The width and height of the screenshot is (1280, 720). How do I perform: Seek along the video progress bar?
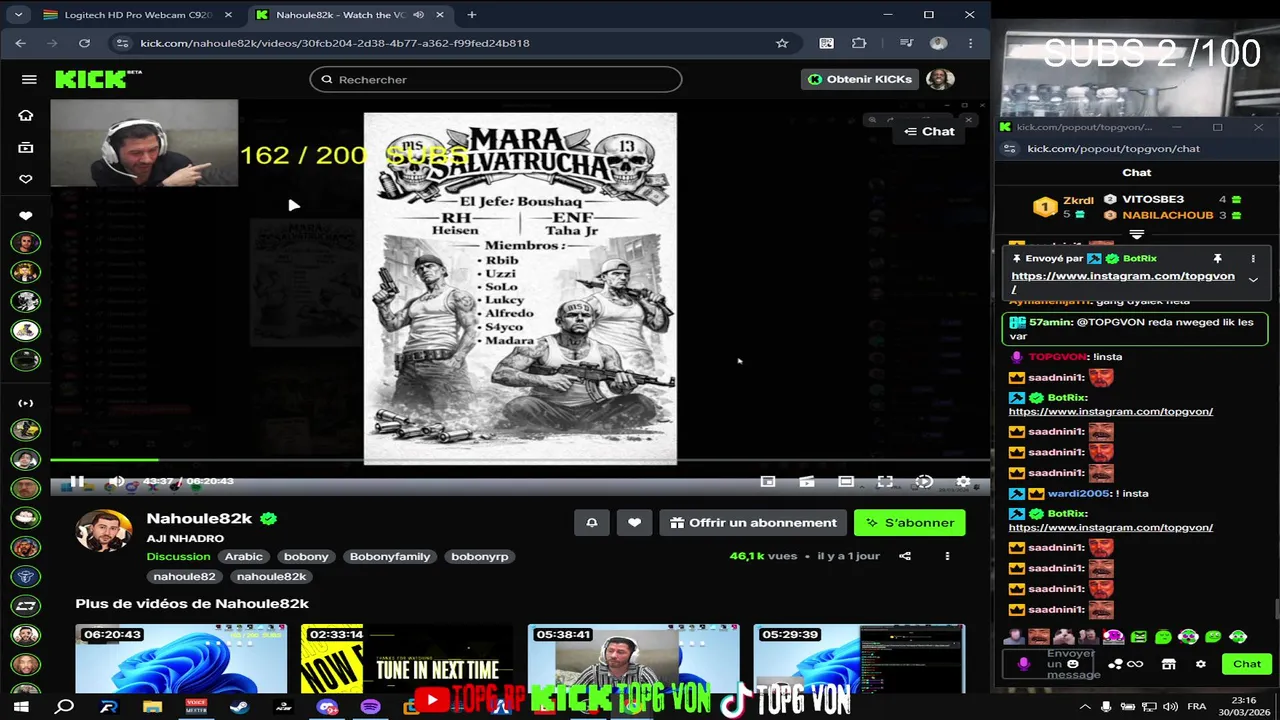pos(520,460)
